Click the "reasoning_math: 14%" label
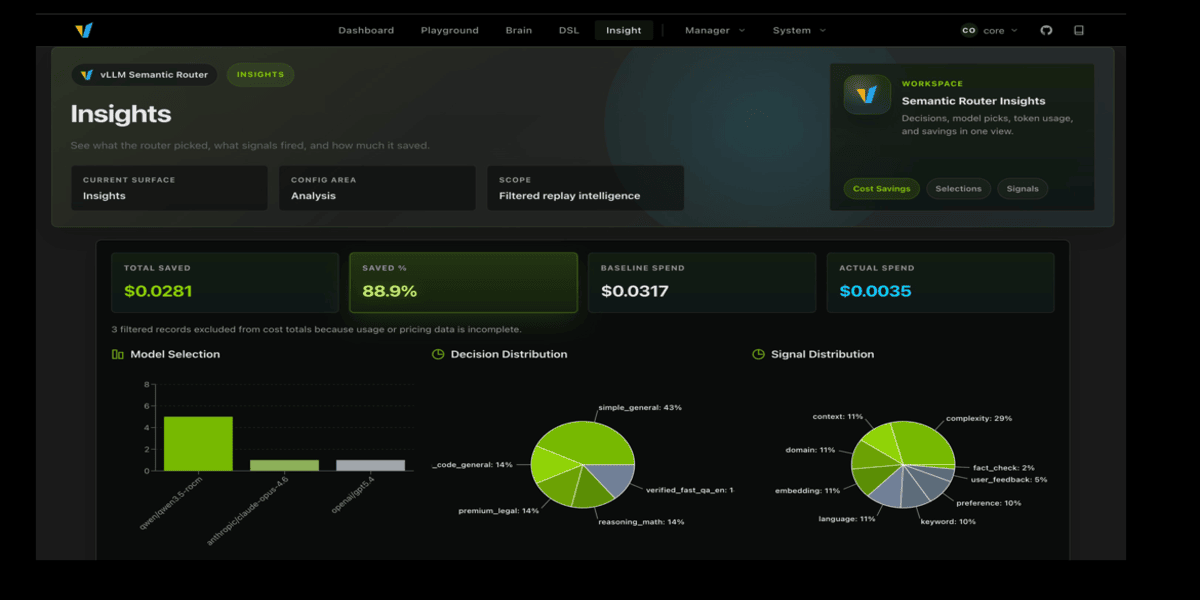Screen dimensions: 1200x600 click(640, 522)
